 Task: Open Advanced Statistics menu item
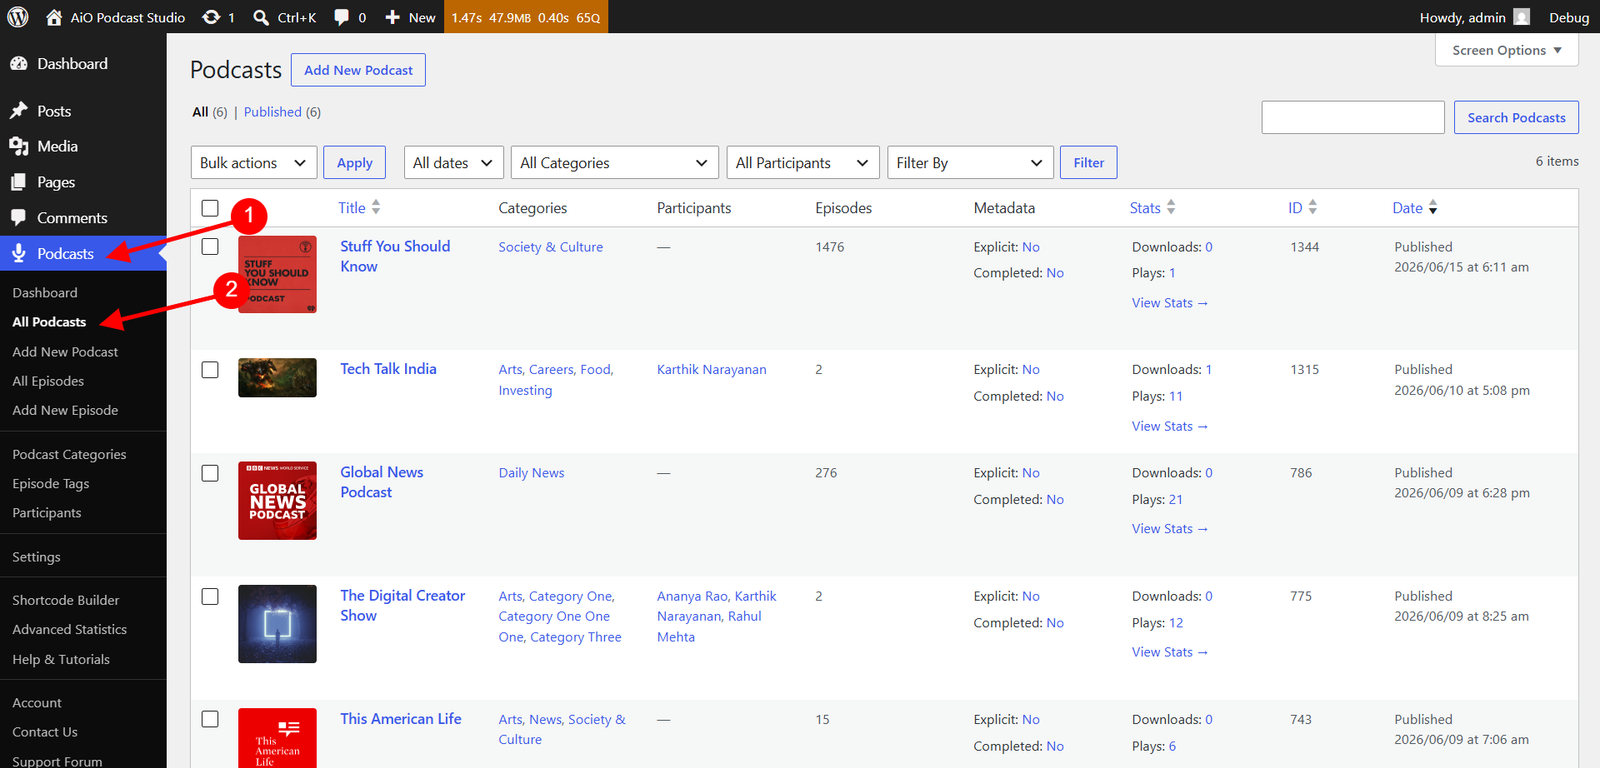coord(70,629)
